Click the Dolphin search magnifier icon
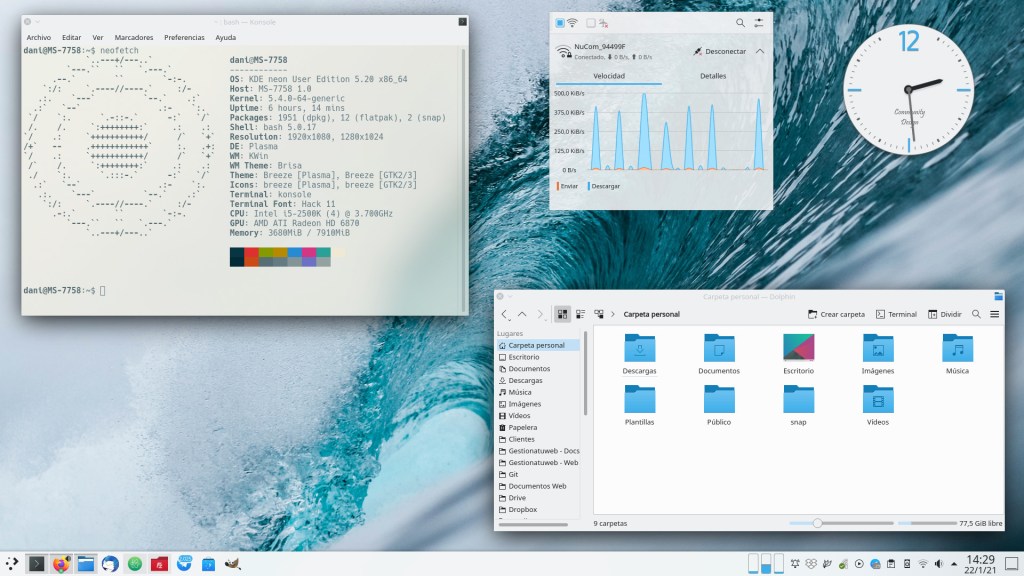 (x=975, y=314)
